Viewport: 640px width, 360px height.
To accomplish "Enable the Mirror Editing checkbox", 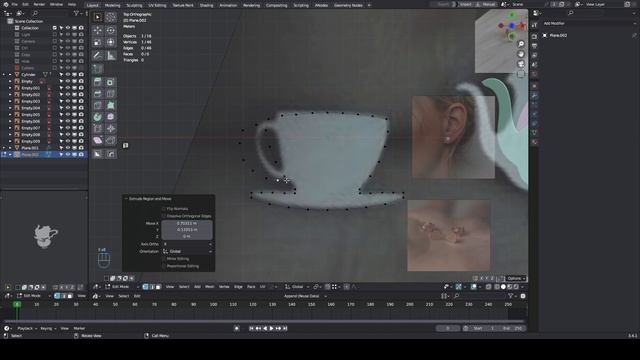I will 164,259.
